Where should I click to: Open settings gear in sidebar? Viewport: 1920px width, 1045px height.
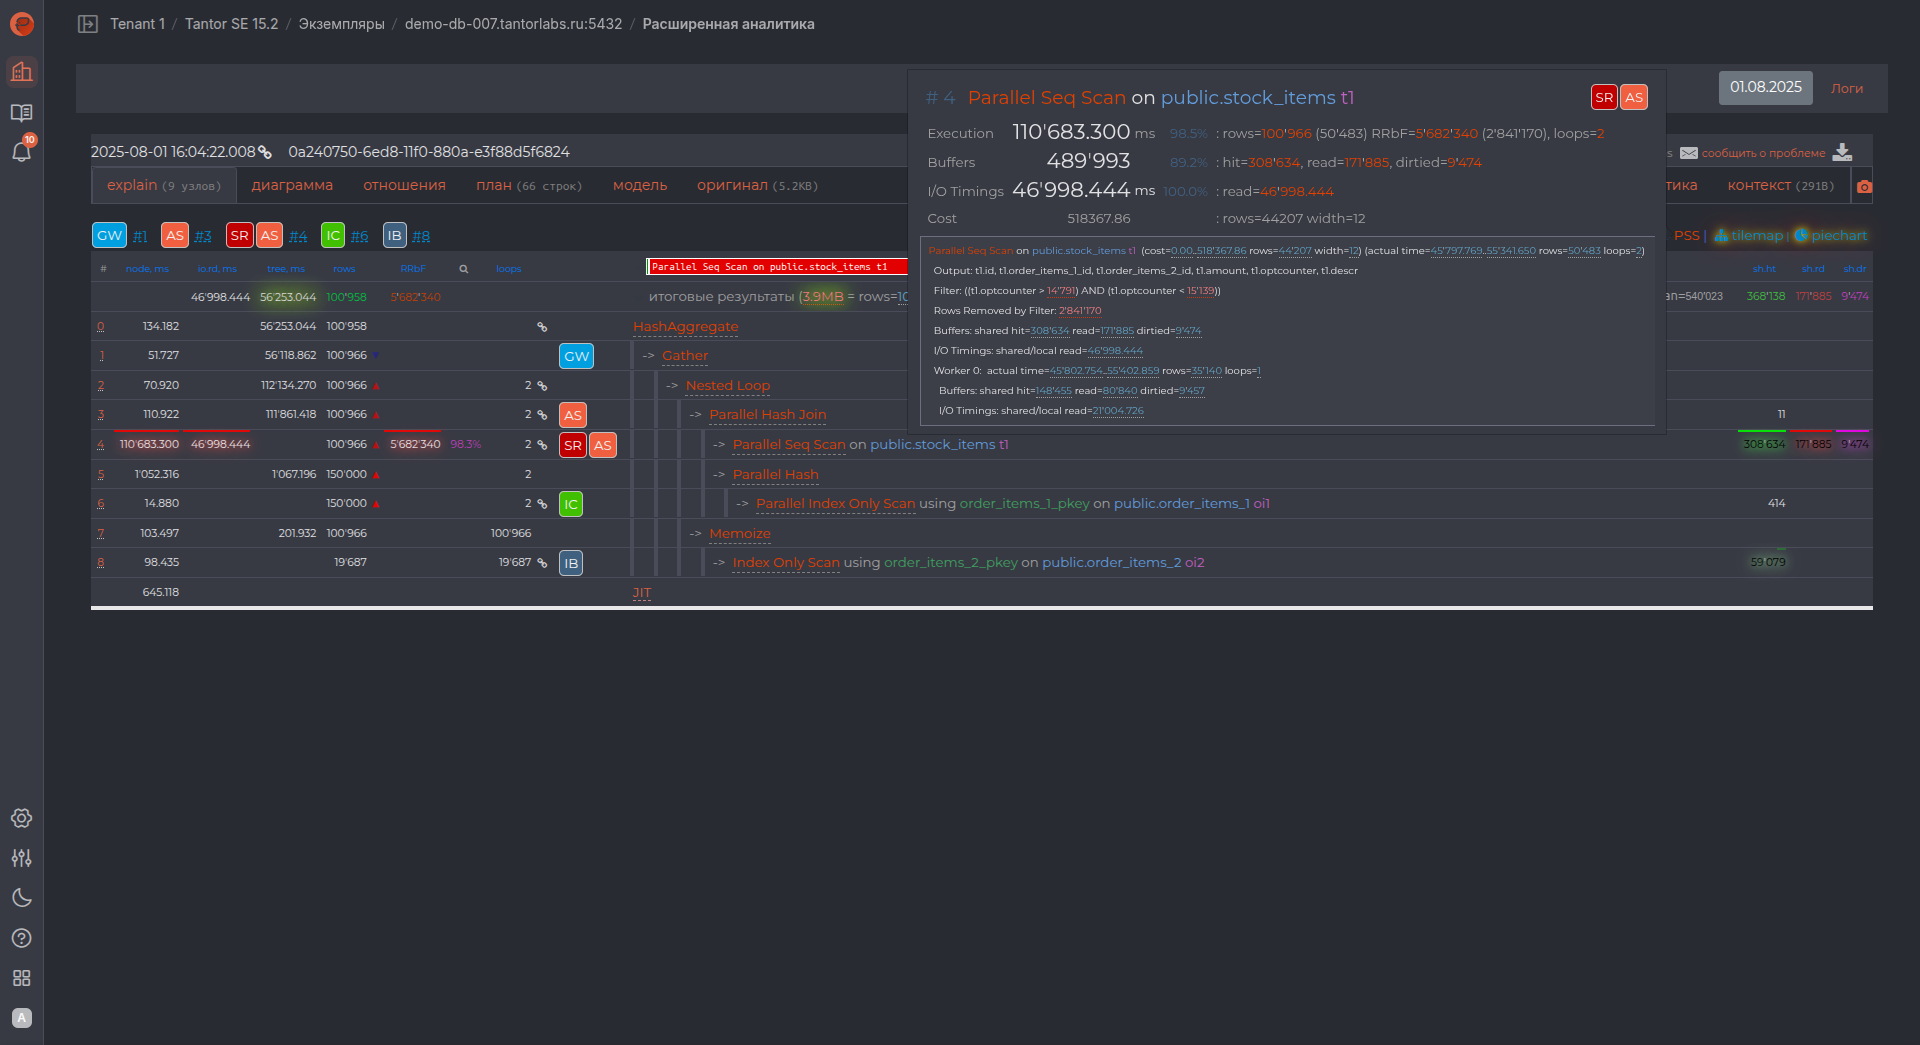(x=21, y=818)
